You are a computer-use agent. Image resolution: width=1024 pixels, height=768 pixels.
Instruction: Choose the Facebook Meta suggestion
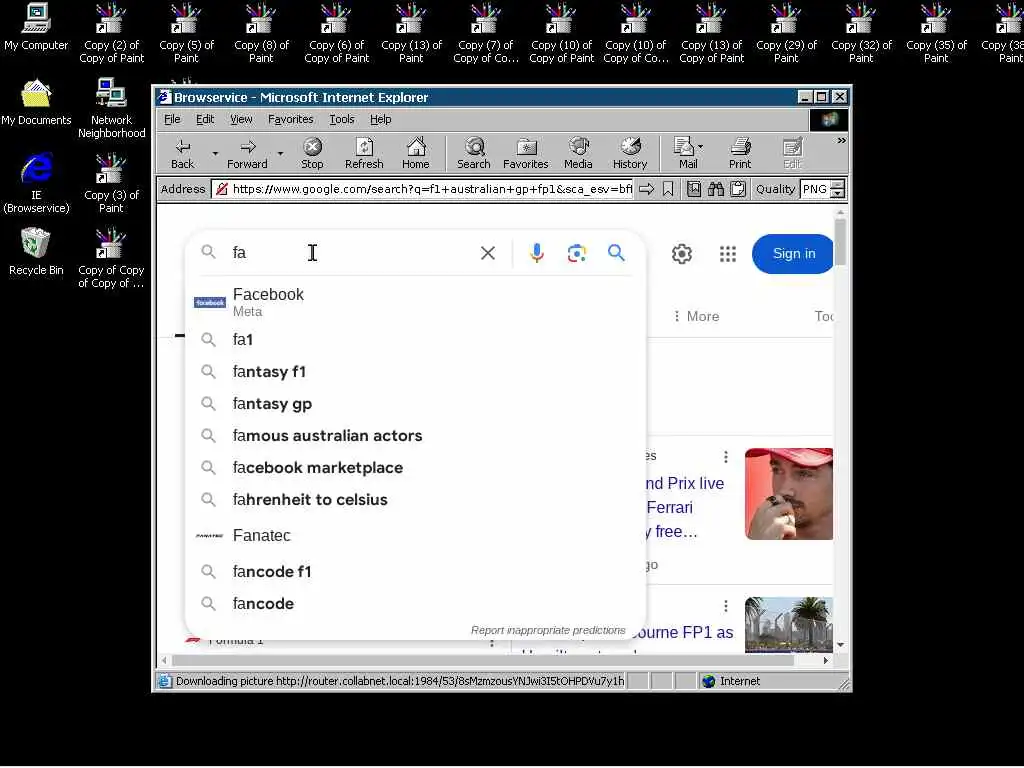pyautogui.click(x=415, y=302)
